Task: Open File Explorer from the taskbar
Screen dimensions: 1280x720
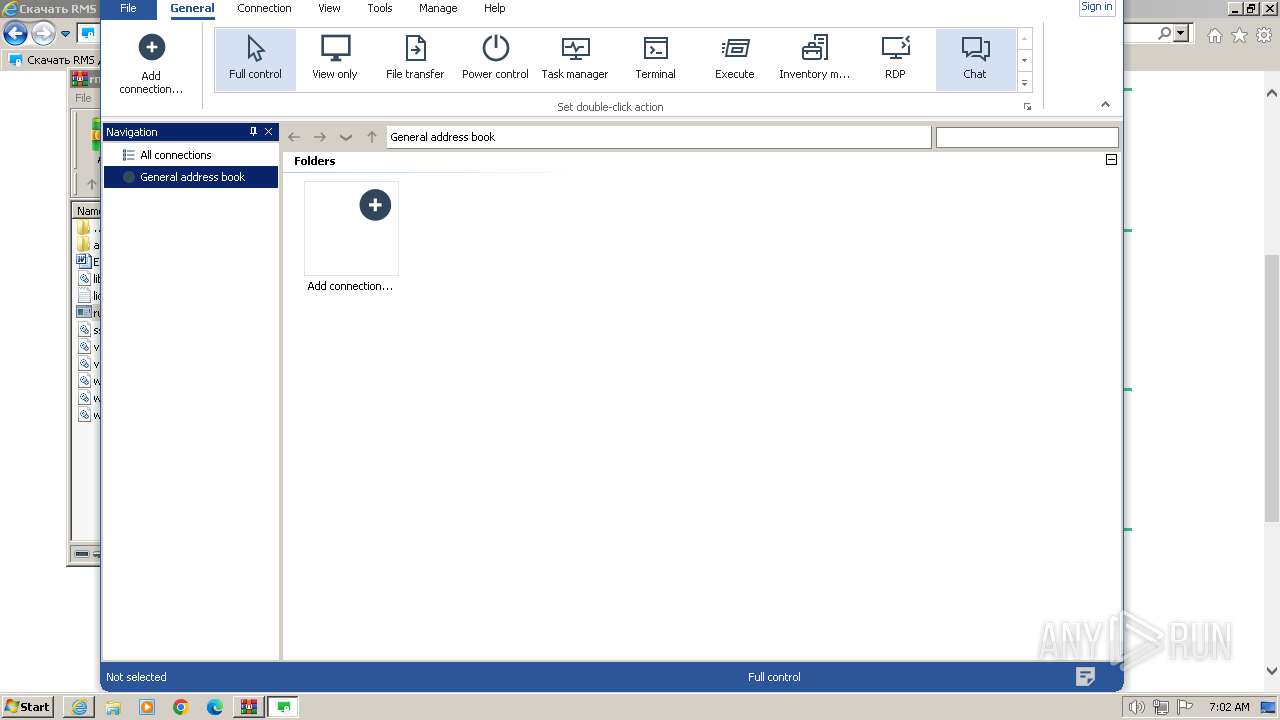Action: [113, 707]
